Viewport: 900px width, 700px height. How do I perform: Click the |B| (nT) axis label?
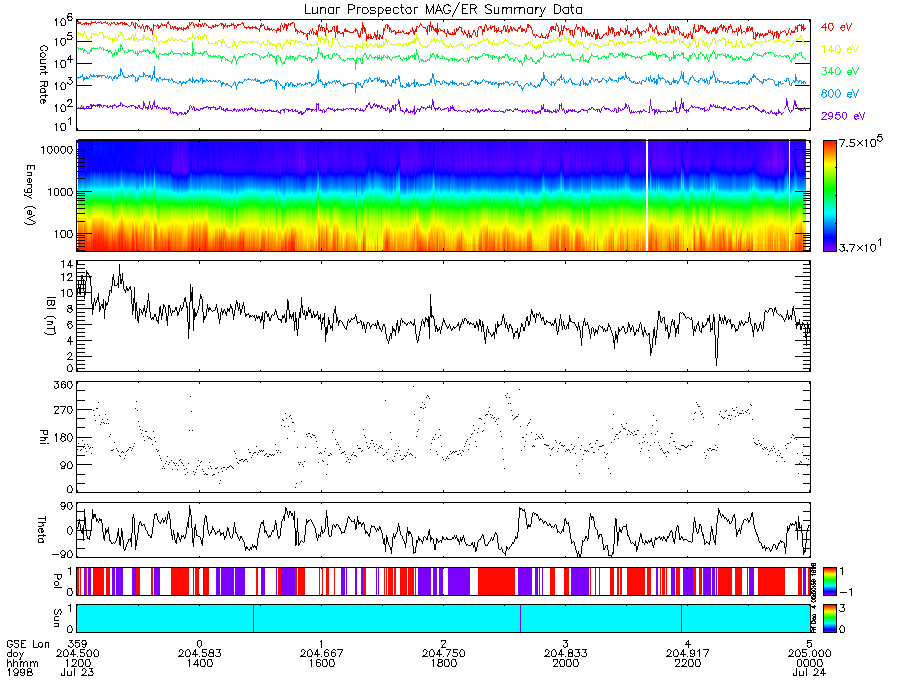point(51,315)
